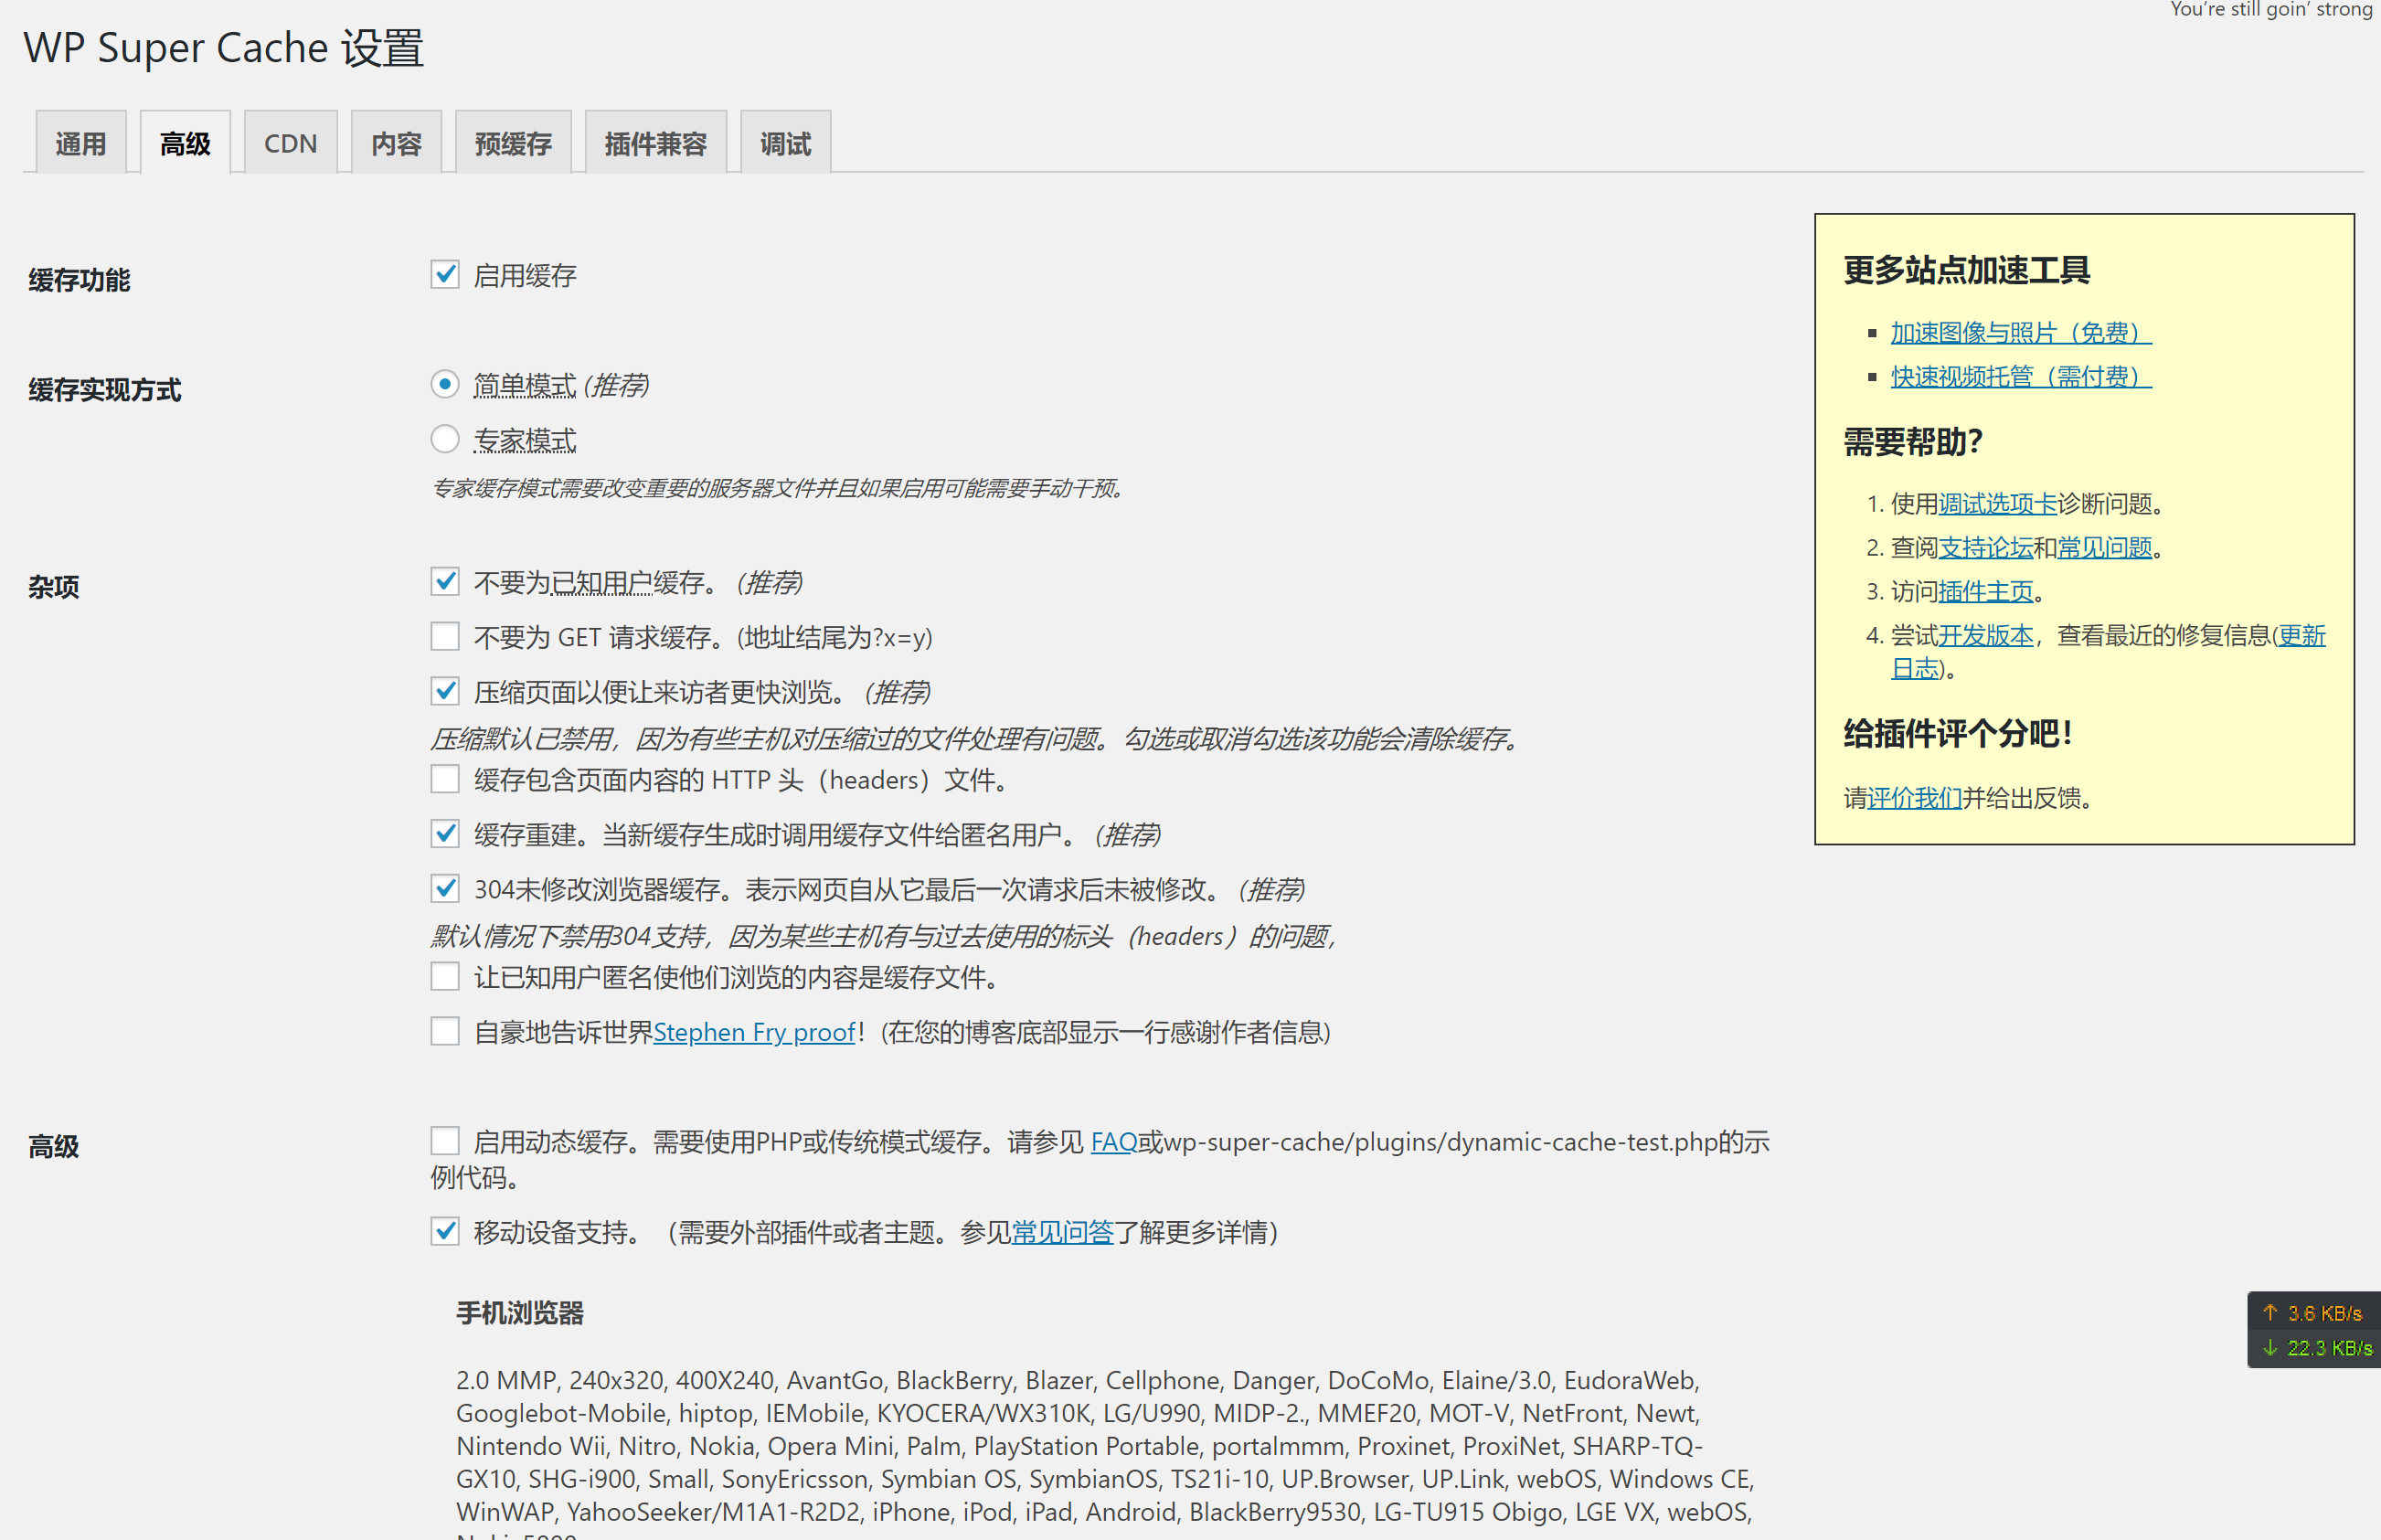Click the 更多站点加速工具 heading
The width and height of the screenshot is (2381, 1540).
pyautogui.click(x=1966, y=270)
